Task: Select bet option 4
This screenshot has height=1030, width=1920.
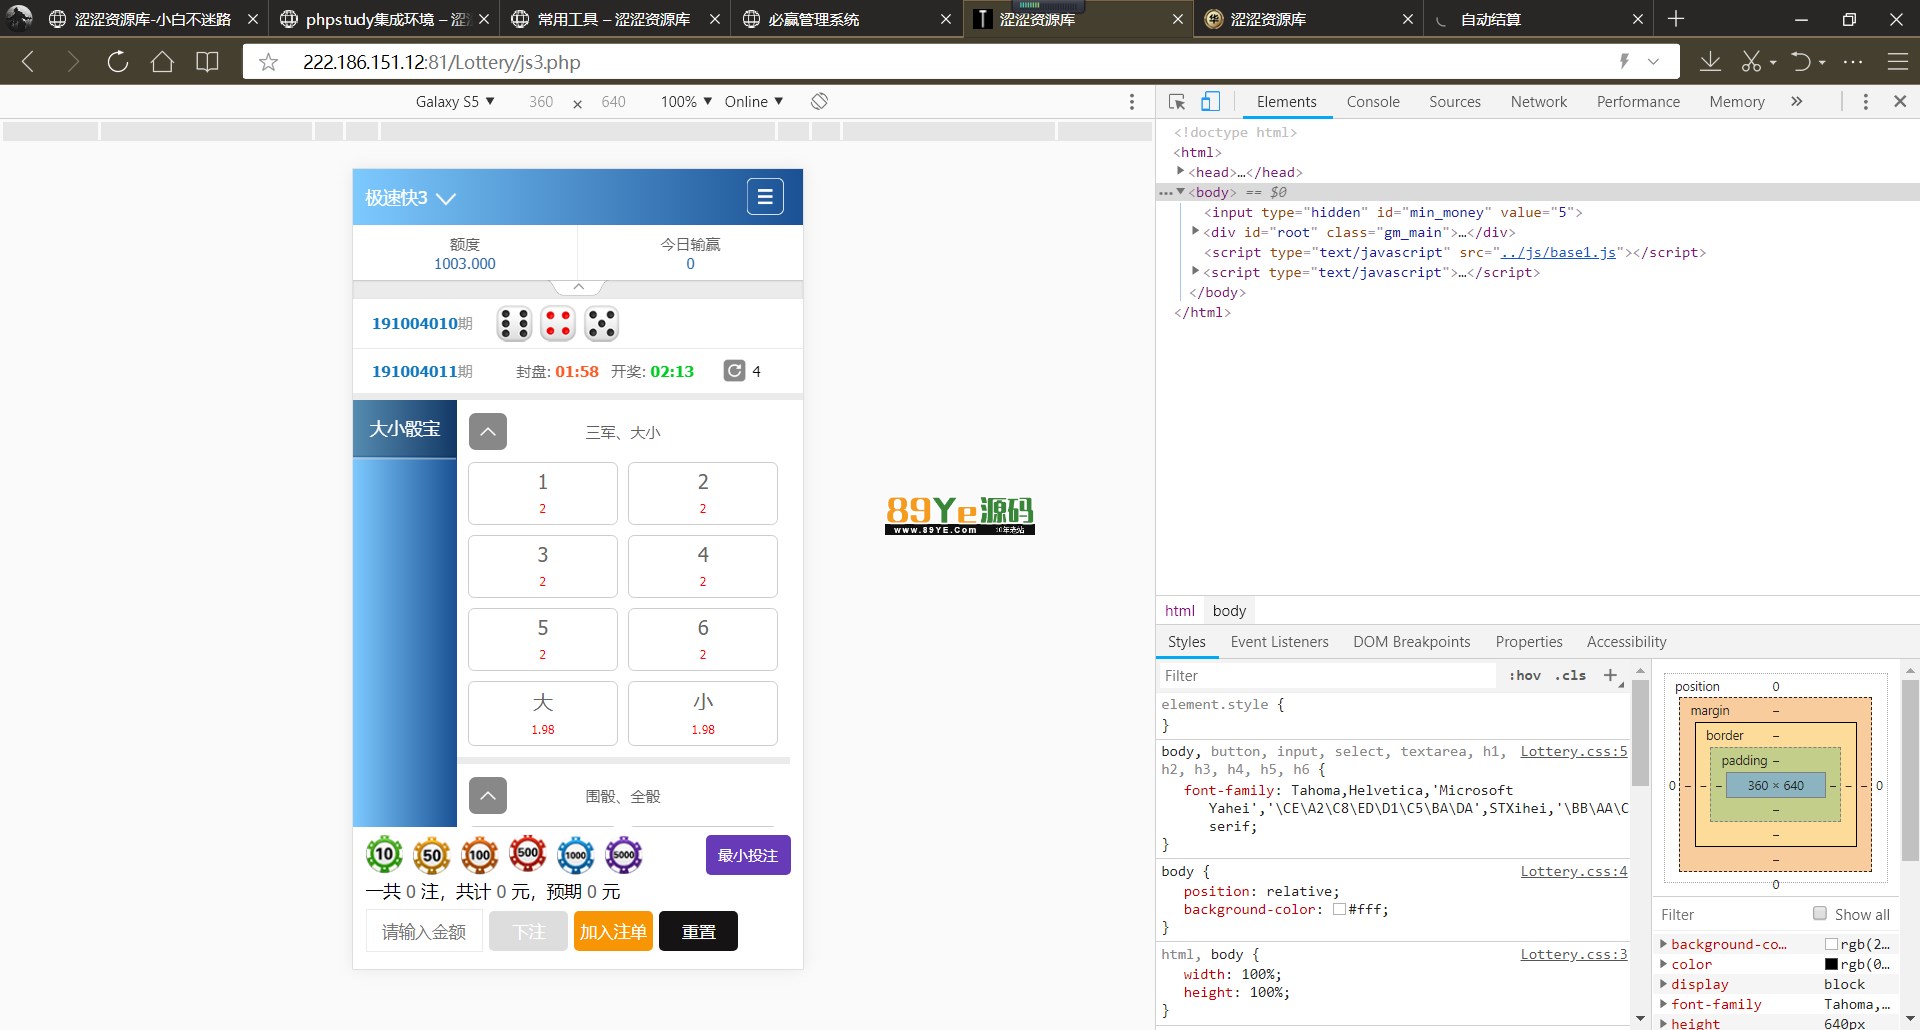Action: tap(703, 566)
